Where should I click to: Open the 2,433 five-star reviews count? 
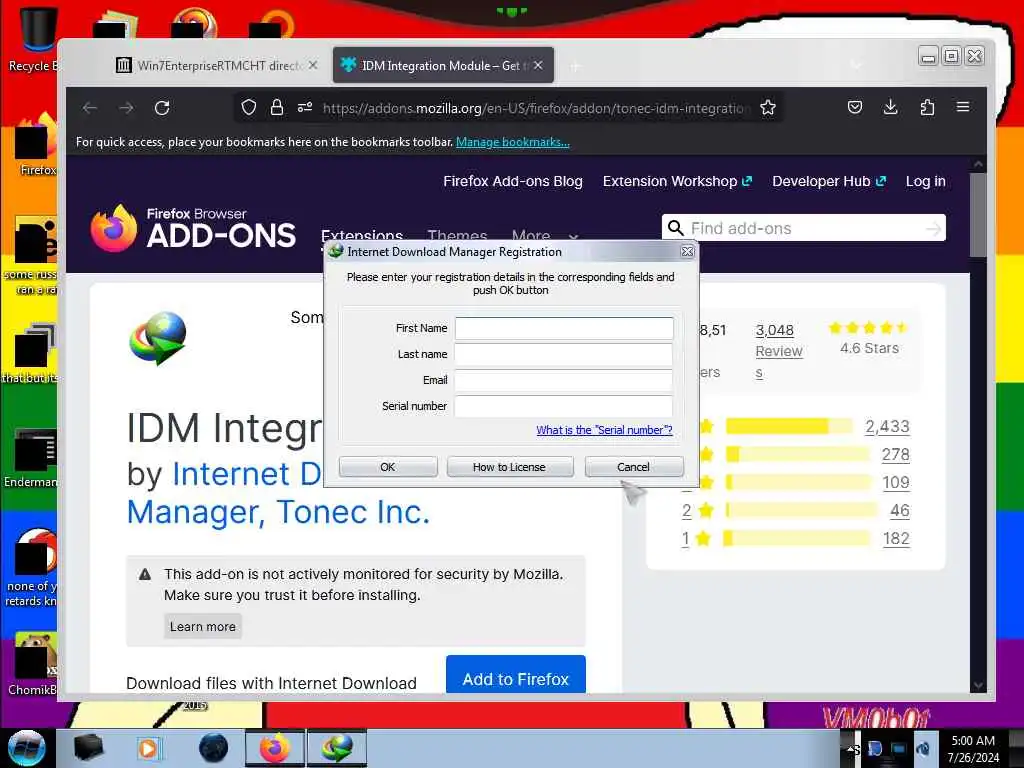click(x=887, y=426)
